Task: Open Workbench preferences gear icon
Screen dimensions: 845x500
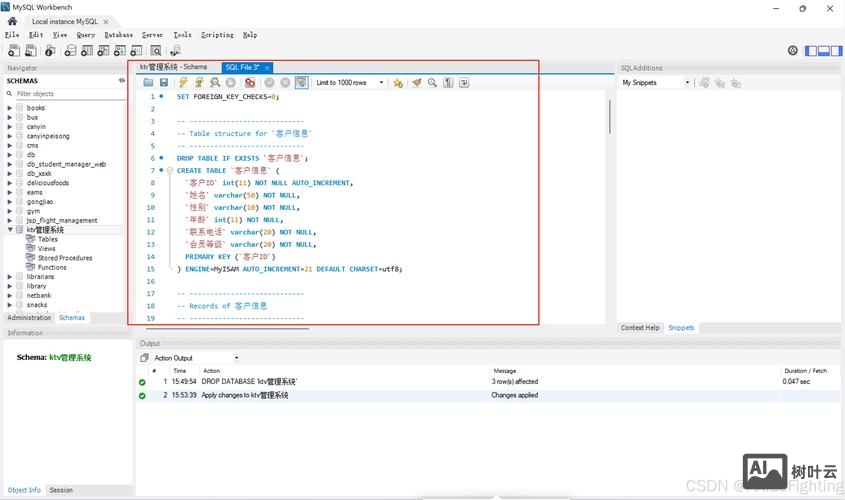Action: (x=793, y=51)
